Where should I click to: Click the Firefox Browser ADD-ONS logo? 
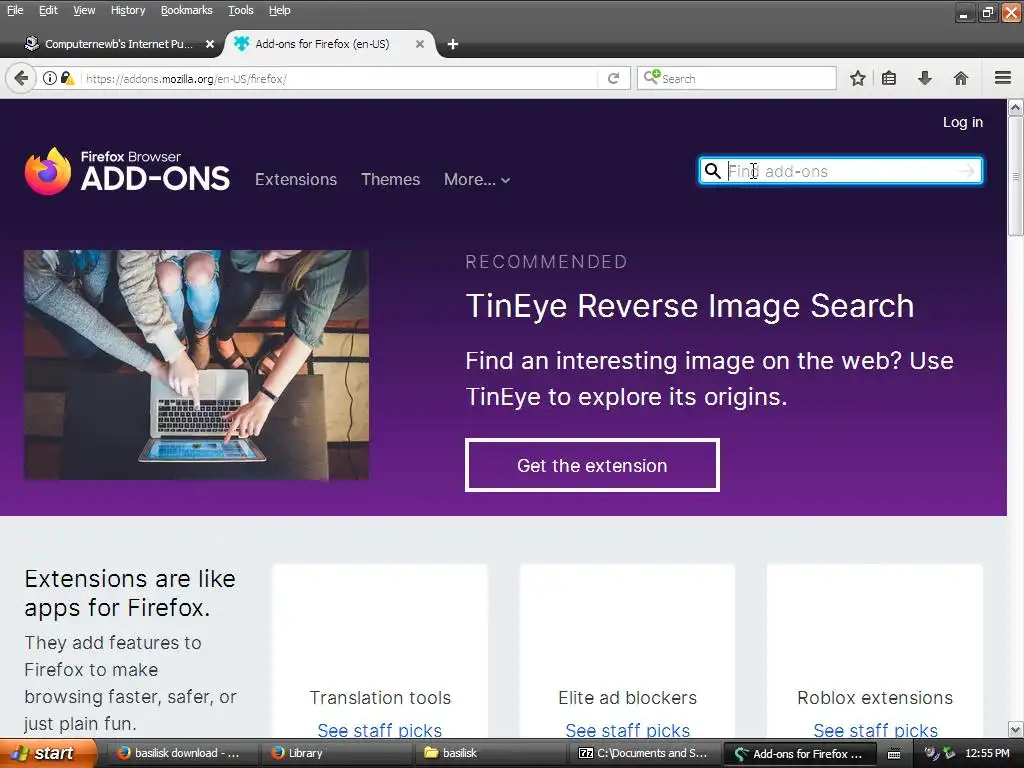127,171
